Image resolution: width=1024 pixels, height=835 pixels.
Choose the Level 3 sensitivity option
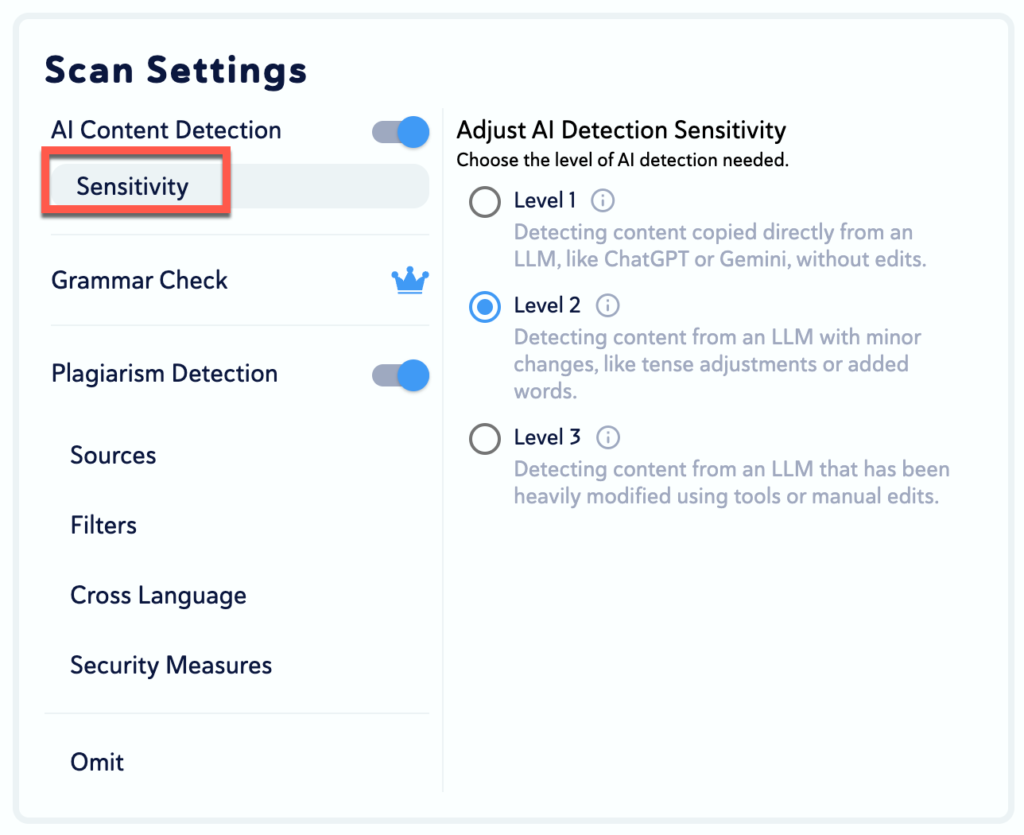[485, 439]
